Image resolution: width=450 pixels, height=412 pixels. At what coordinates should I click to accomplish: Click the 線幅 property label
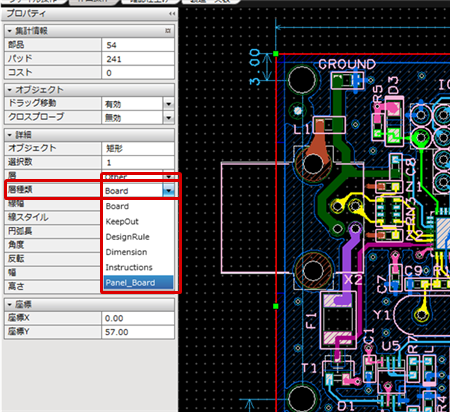point(16,203)
